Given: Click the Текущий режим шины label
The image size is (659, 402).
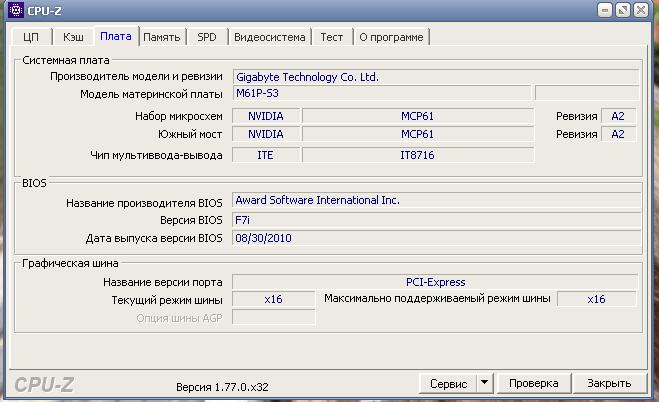Looking at the screenshot, I should [x=167, y=300].
